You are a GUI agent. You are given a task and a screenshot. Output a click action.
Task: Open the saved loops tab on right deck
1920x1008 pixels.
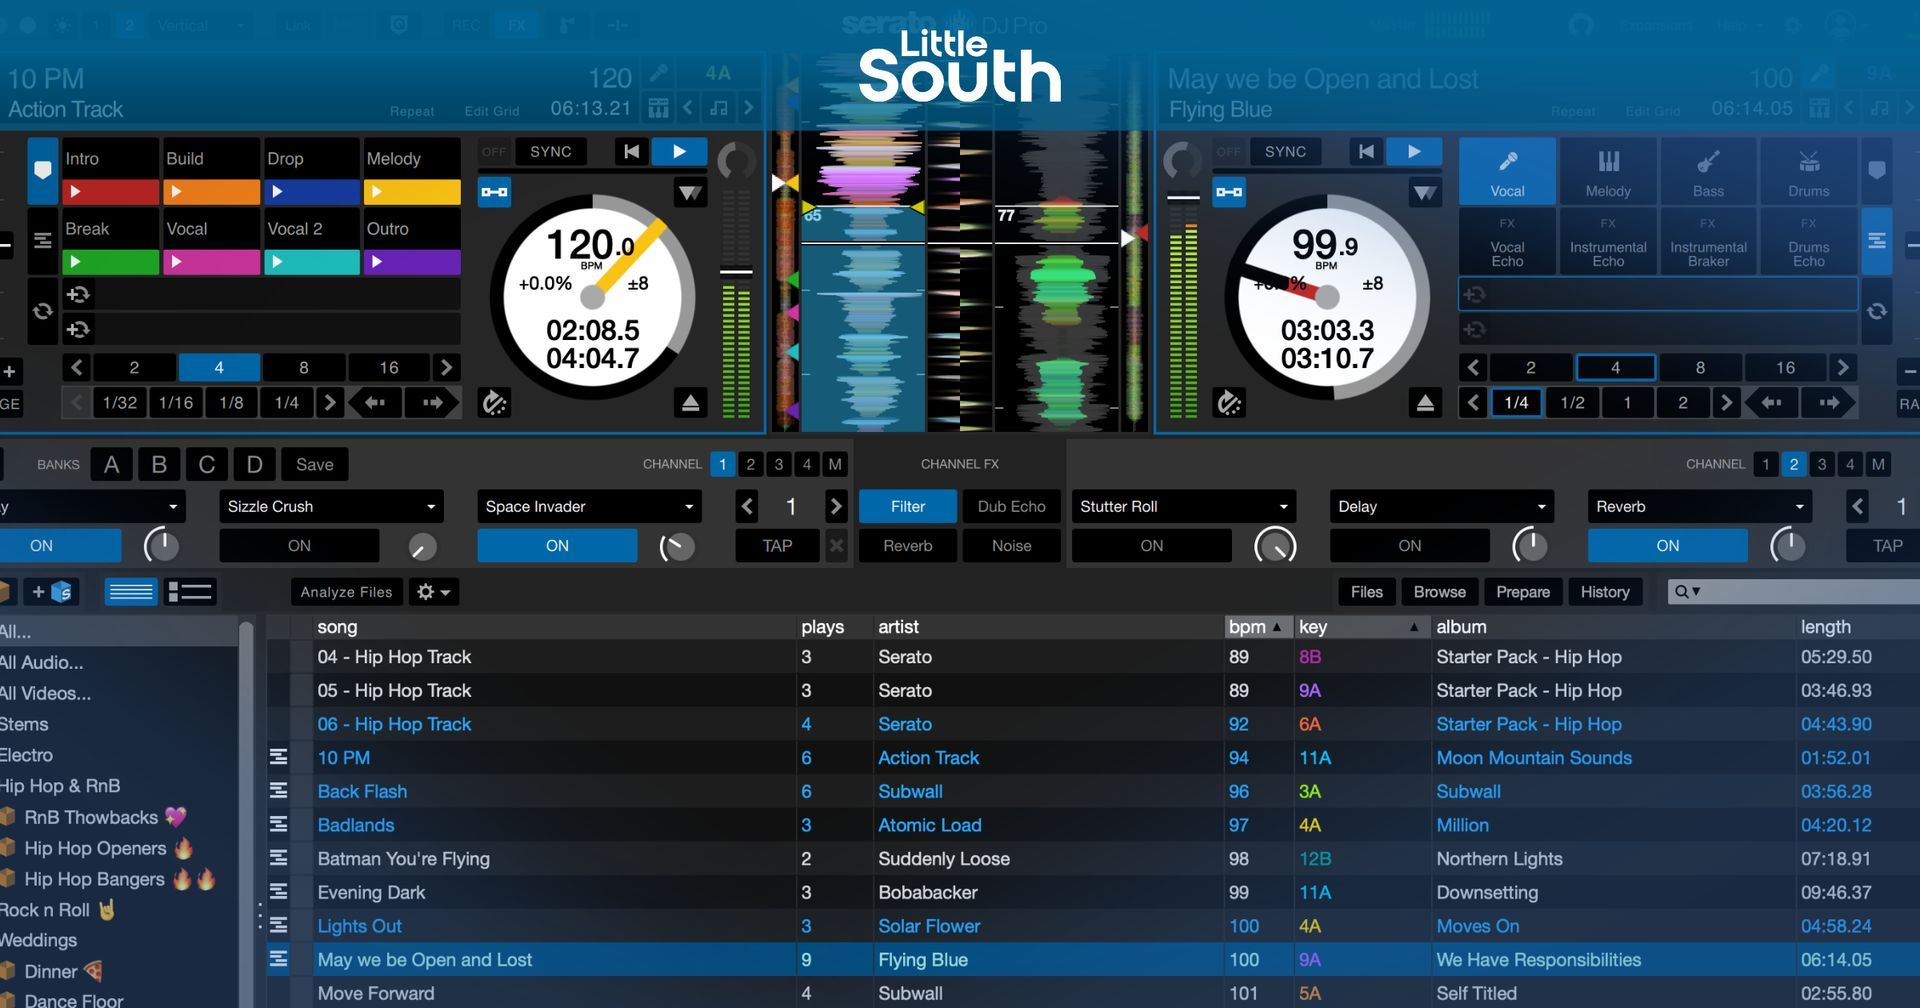pos(1877,311)
